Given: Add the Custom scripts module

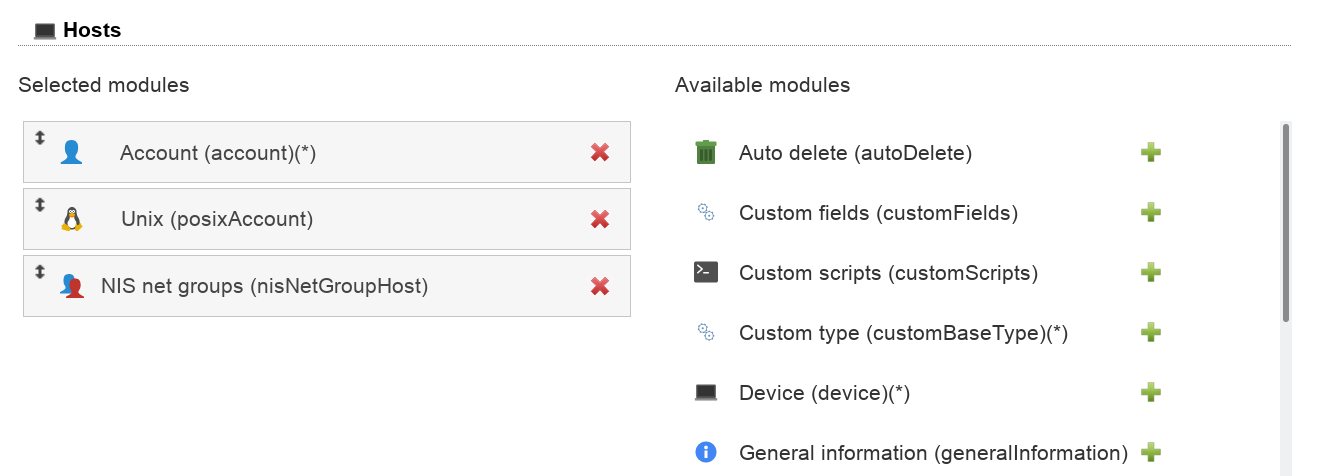Looking at the screenshot, I should [x=1151, y=272].
